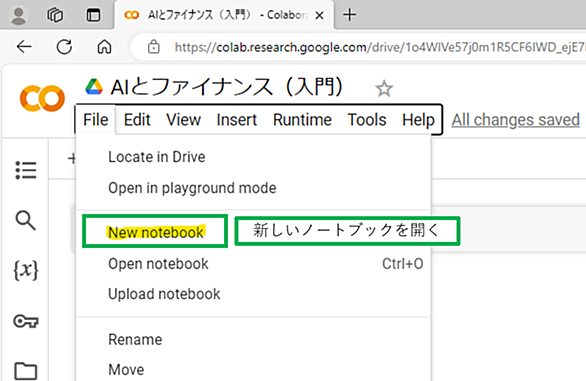Click the All changes saved link

click(515, 120)
